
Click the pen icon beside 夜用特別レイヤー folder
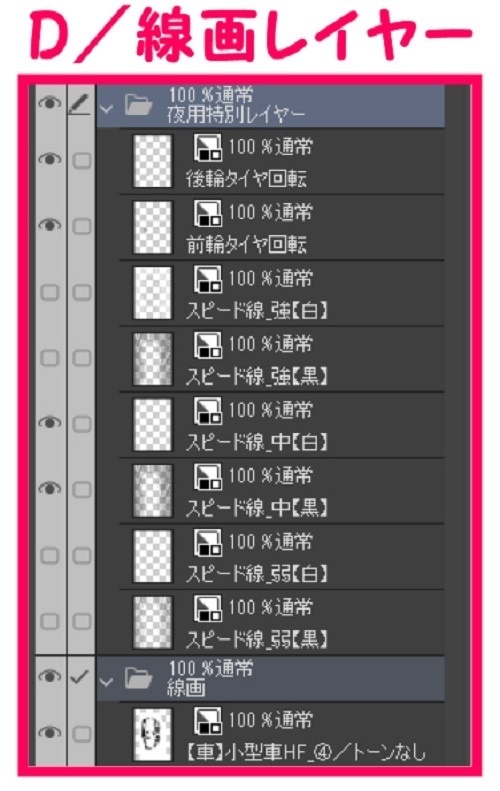coord(81,103)
